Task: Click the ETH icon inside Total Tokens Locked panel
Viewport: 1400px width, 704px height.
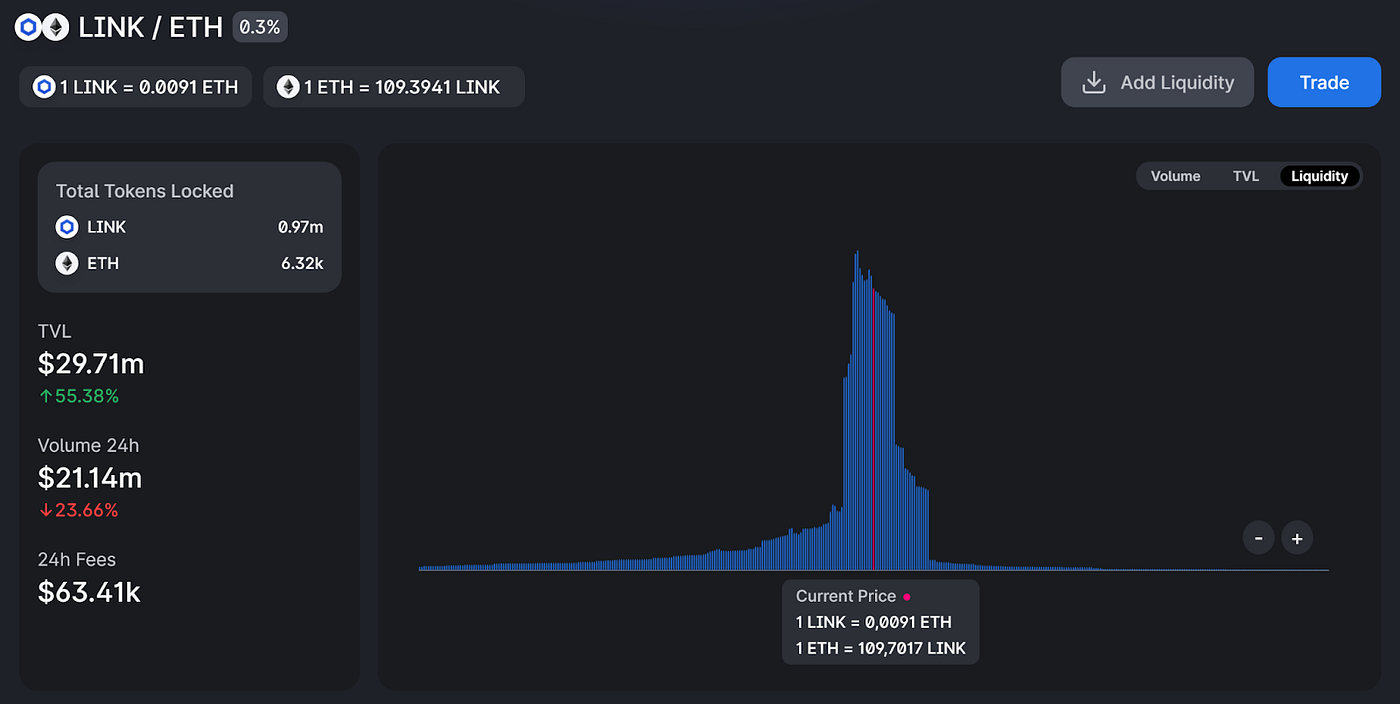Action: coord(66,263)
